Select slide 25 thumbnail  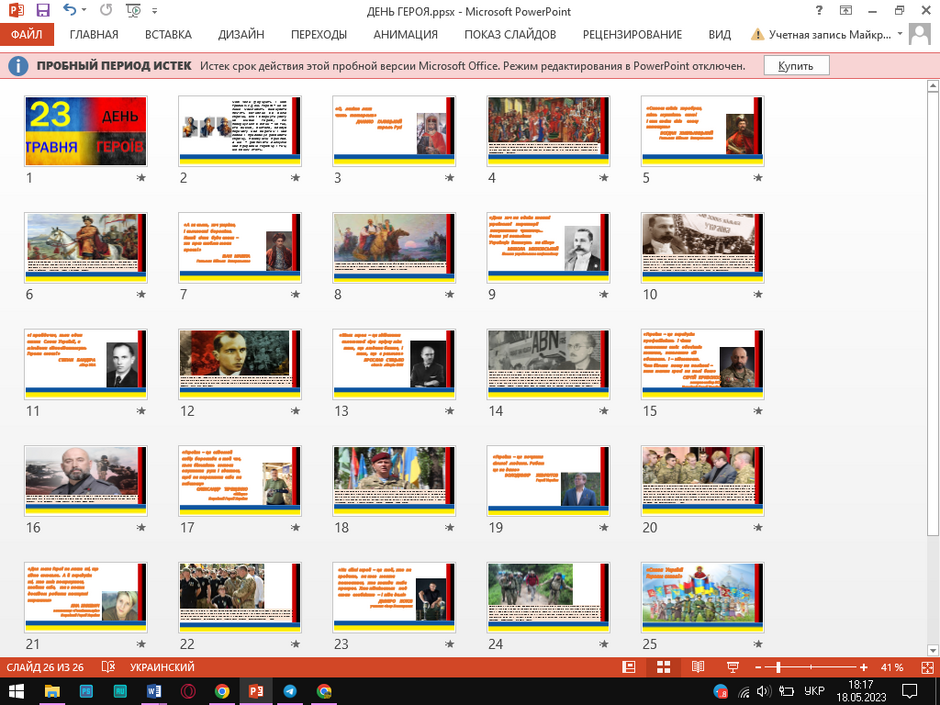702,597
